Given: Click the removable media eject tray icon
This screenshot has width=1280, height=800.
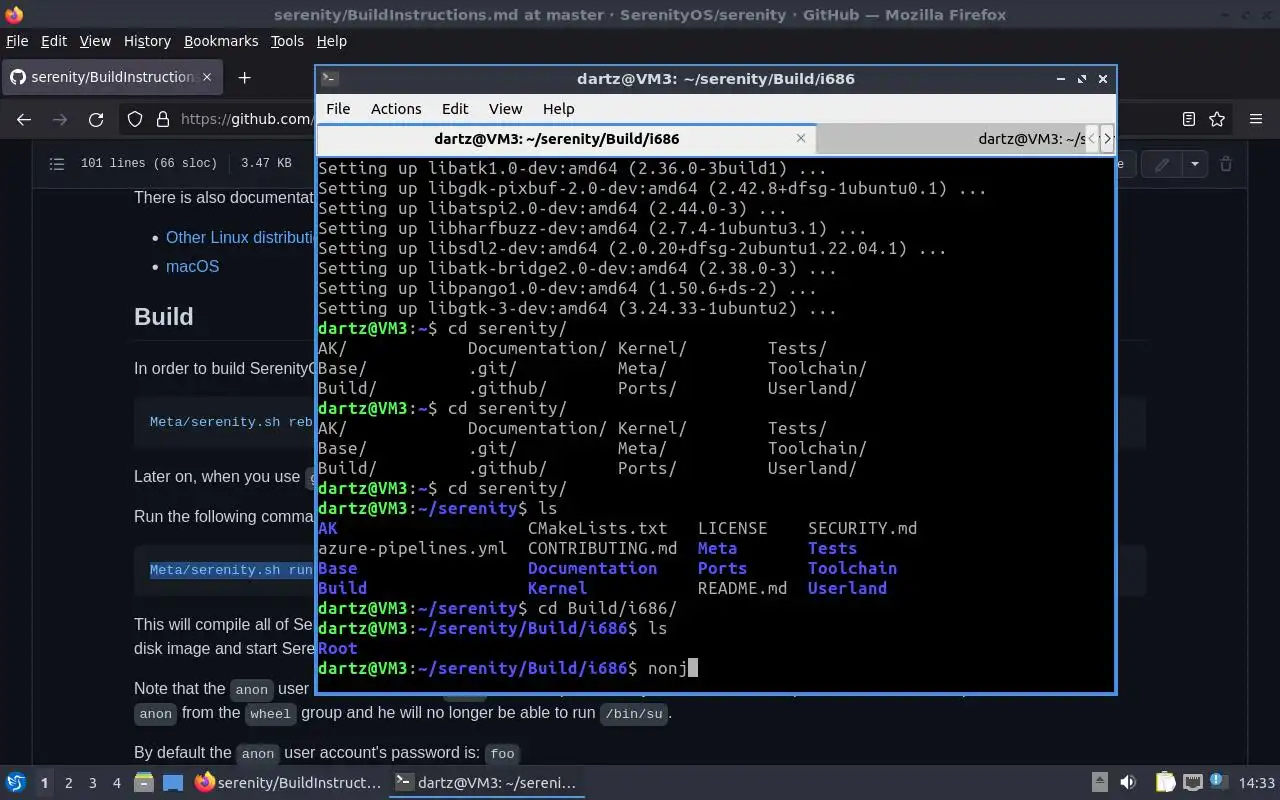Looking at the screenshot, I should (x=1099, y=782).
